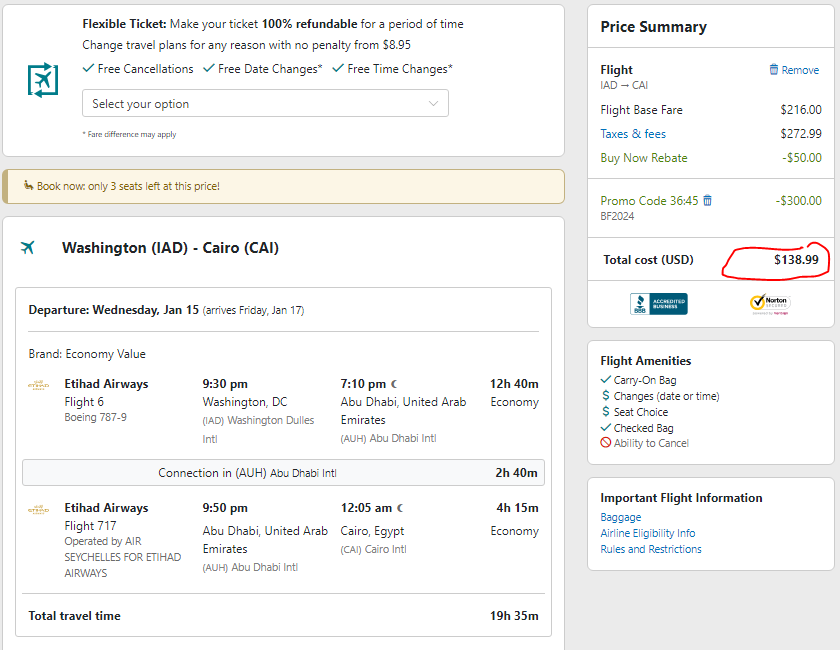Screen dimensions: 840x650
Task: Open the Baggage information link
Action: 620,517
